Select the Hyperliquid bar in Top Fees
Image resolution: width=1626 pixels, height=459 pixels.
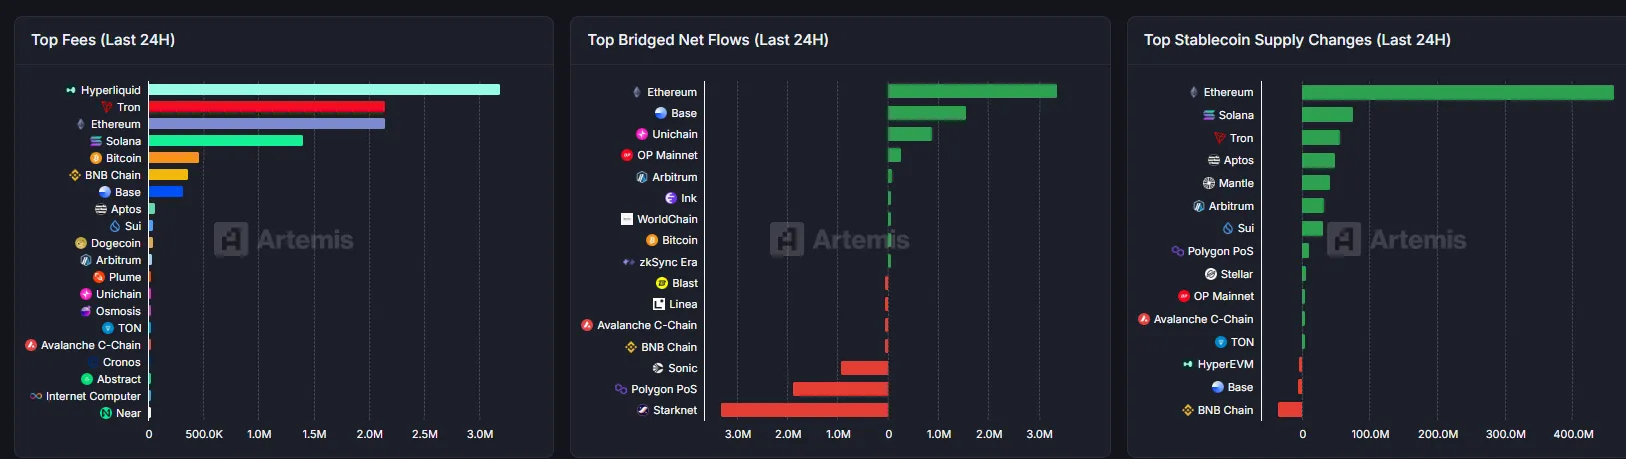(324, 90)
